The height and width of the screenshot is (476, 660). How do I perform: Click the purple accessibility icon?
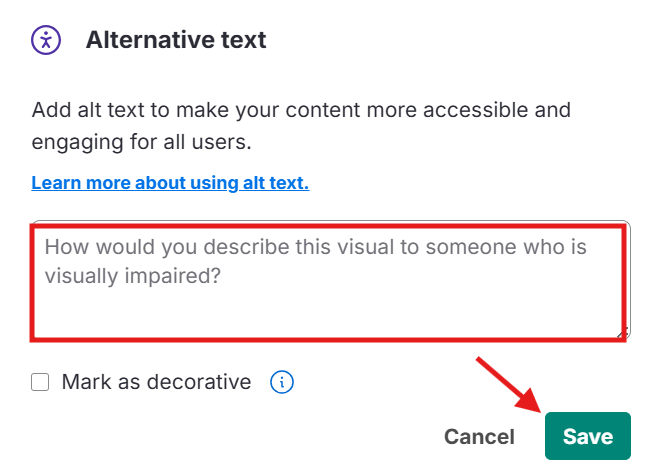(x=46, y=40)
